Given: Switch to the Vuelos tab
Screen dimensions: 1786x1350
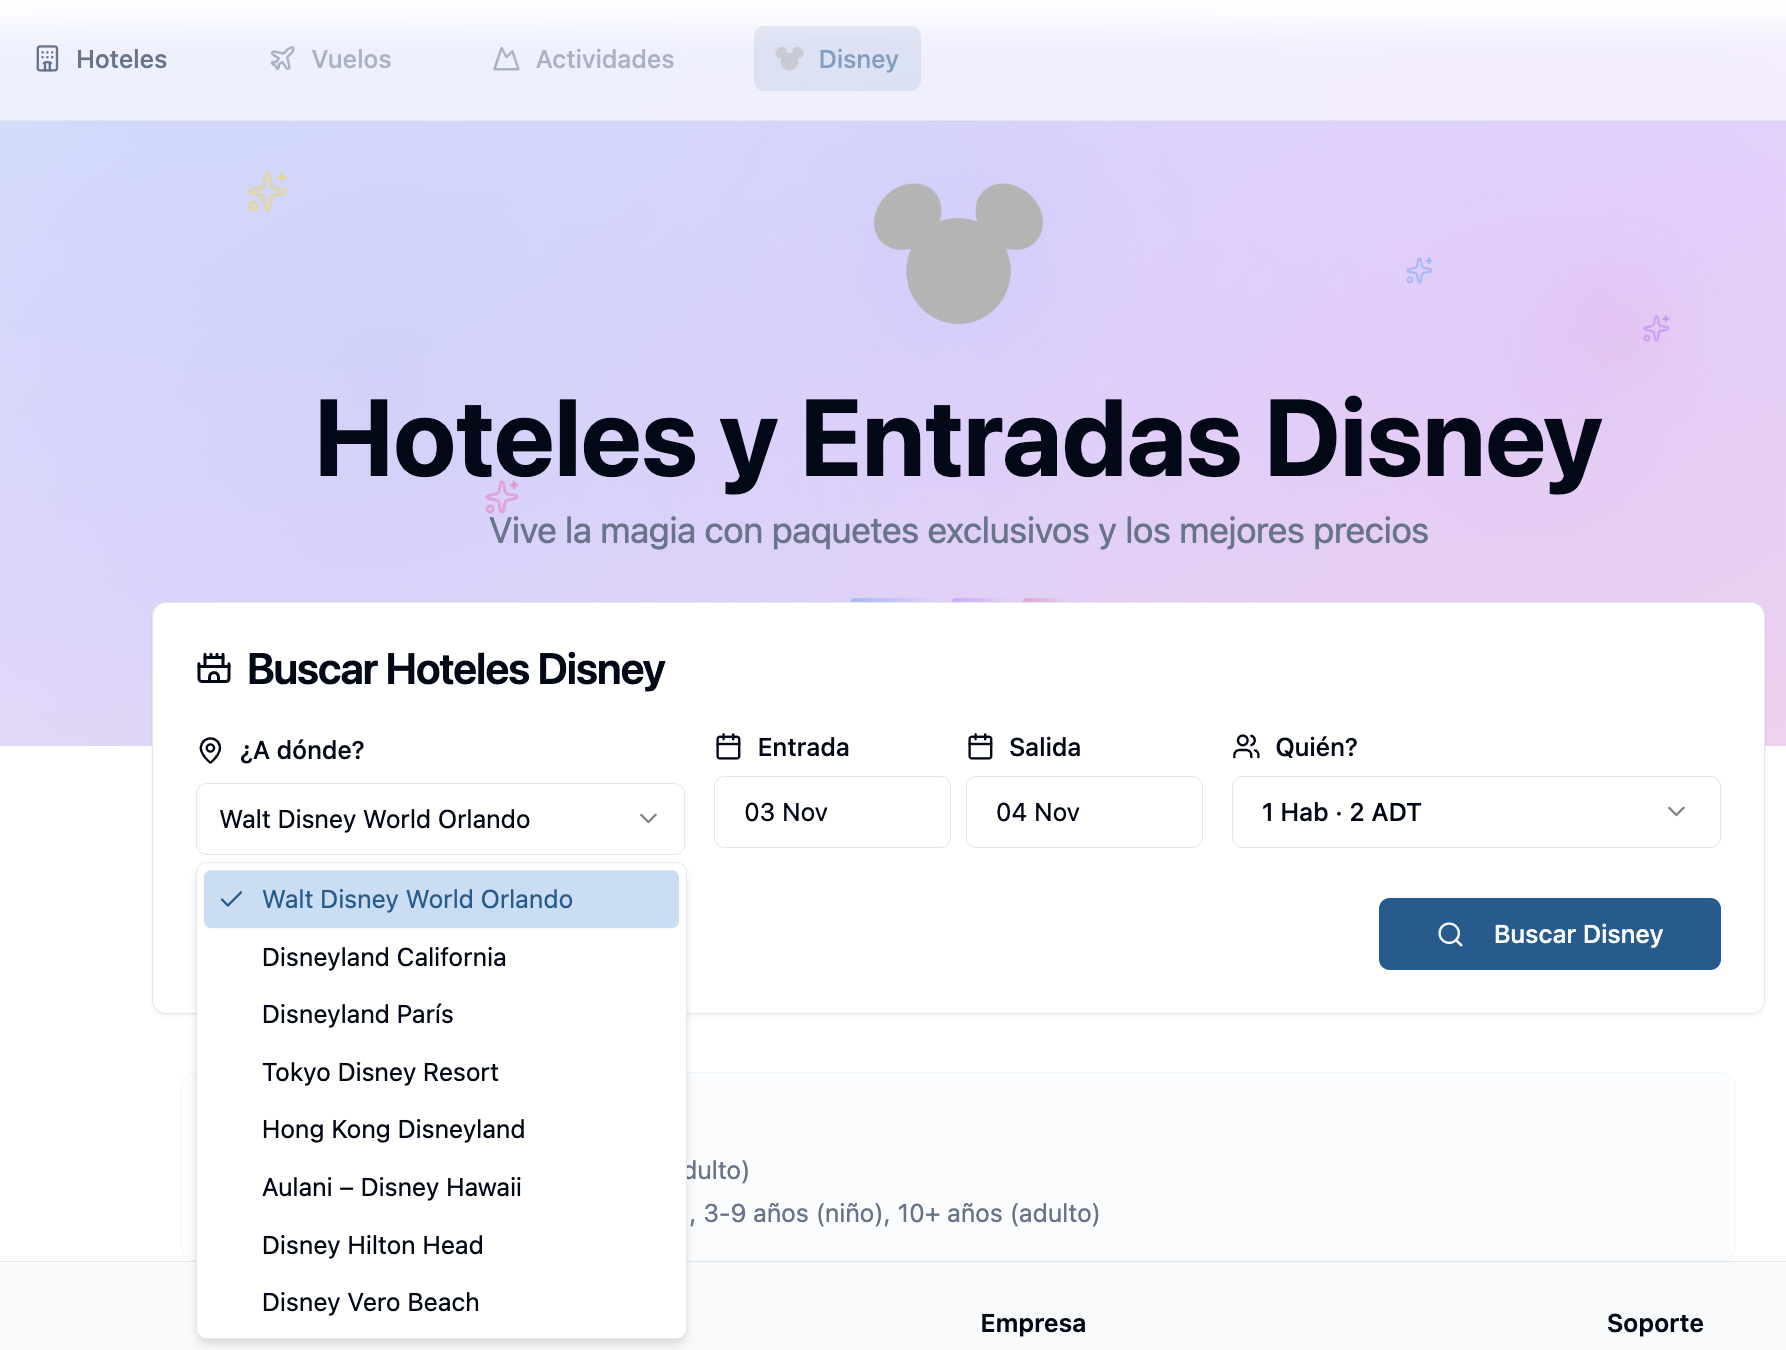Looking at the screenshot, I should pos(330,59).
